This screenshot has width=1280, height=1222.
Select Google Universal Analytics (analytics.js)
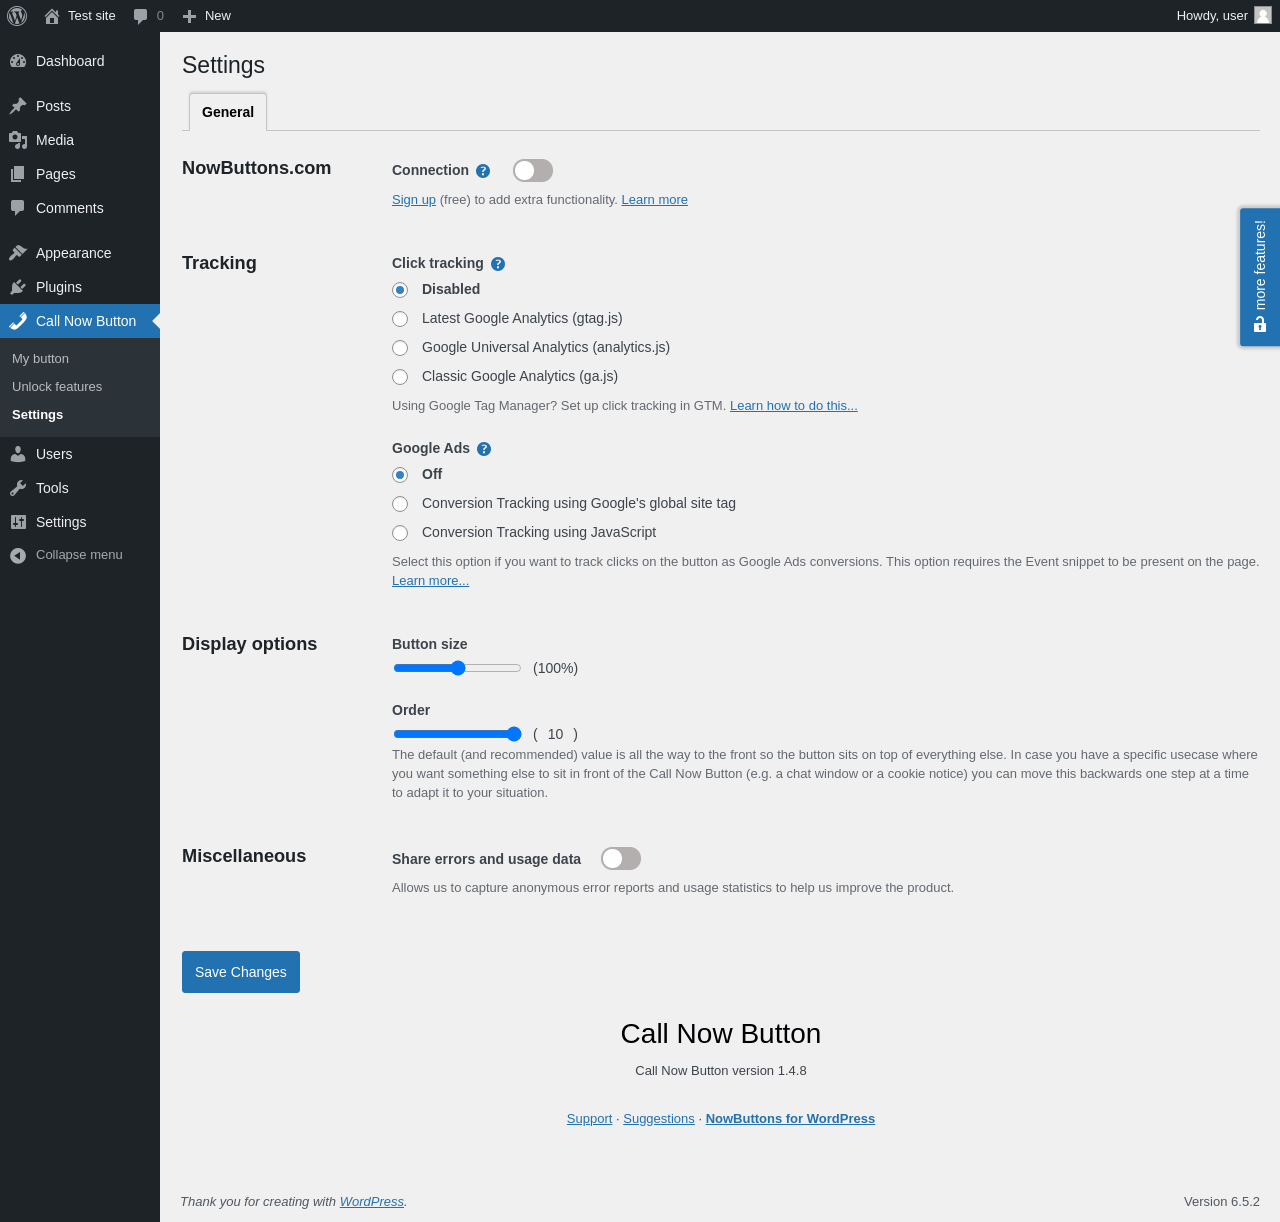click(400, 348)
